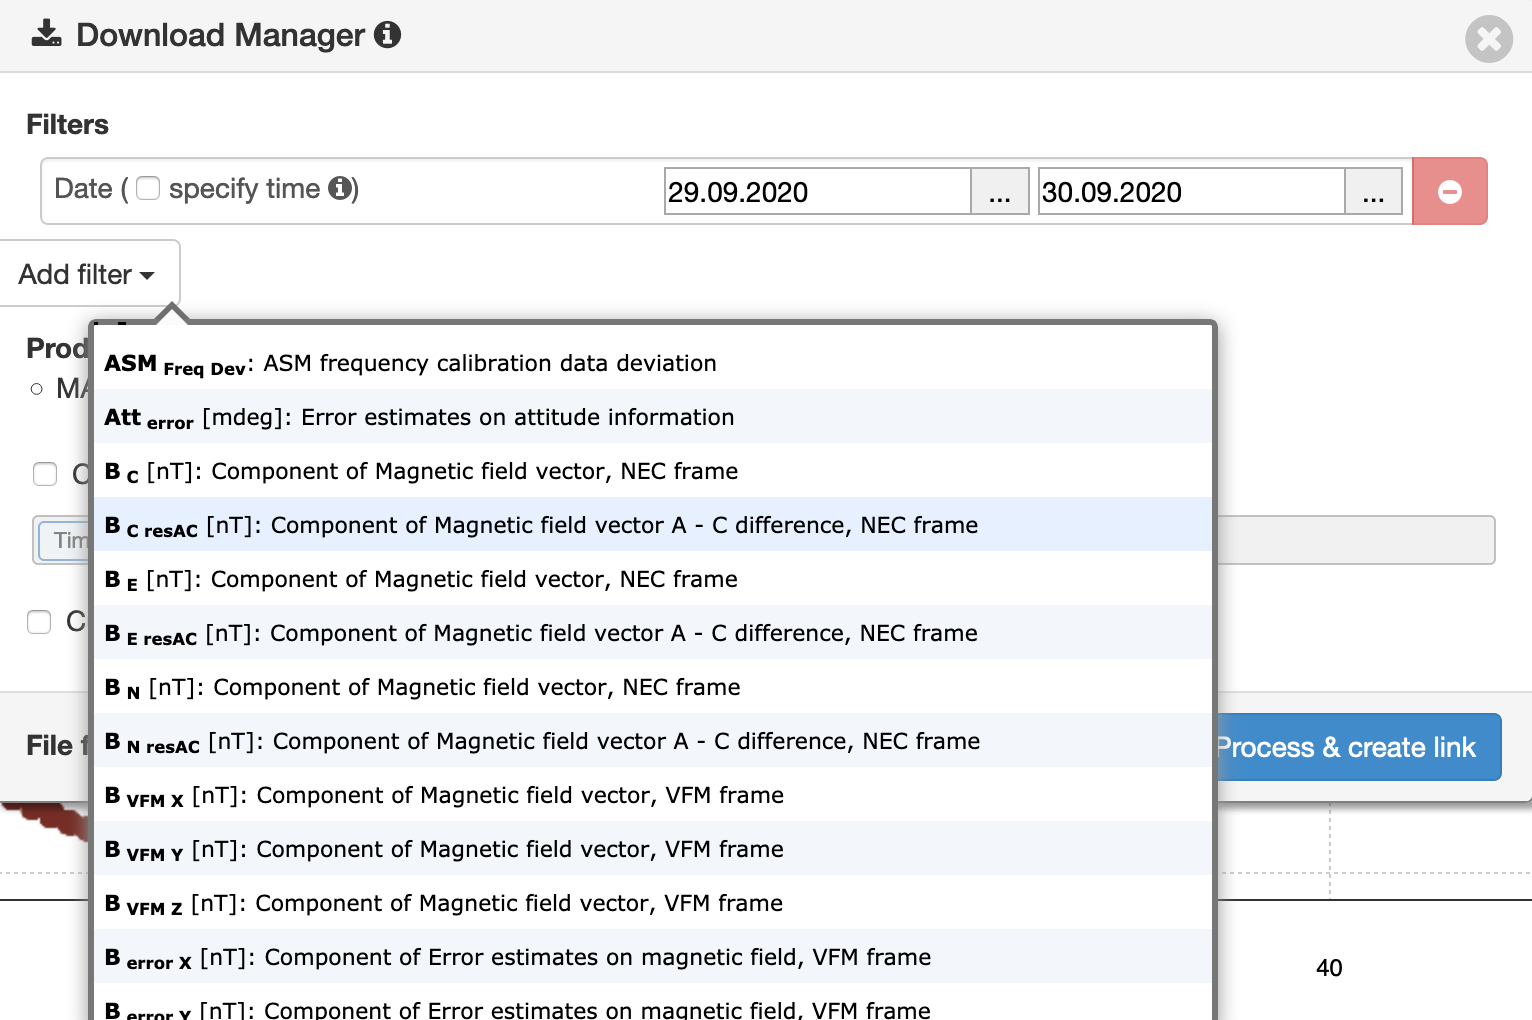This screenshot has width=1532, height=1020.
Task: Edit the start date field 29.09.2020
Action: pyautogui.click(x=818, y=191)
